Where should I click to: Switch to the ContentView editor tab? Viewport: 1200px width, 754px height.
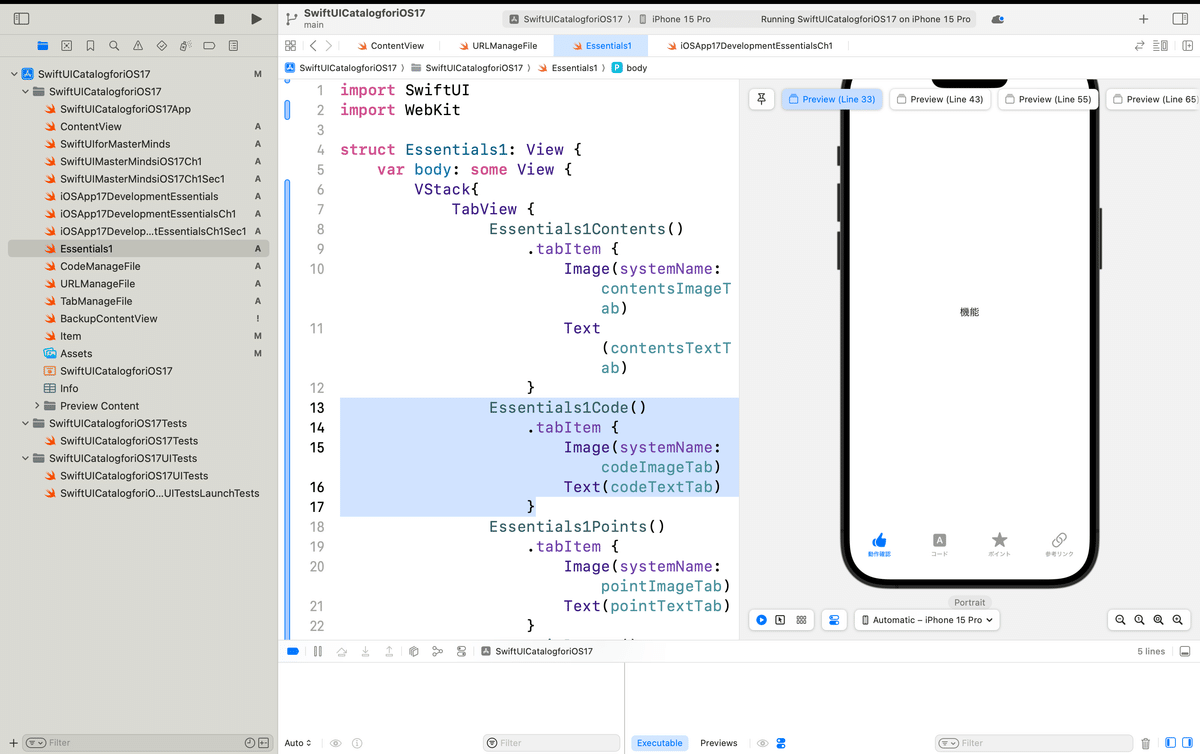(x=389, y=46)
